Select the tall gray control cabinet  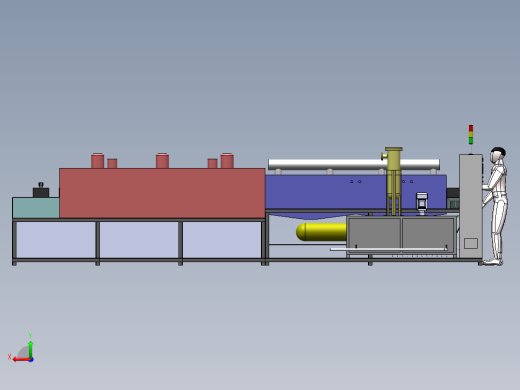coord(471,206)
